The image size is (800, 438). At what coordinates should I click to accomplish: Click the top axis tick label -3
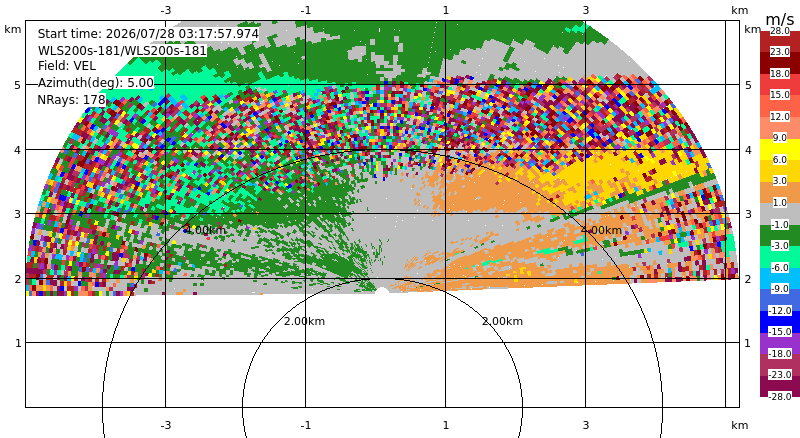coord(165,10)
